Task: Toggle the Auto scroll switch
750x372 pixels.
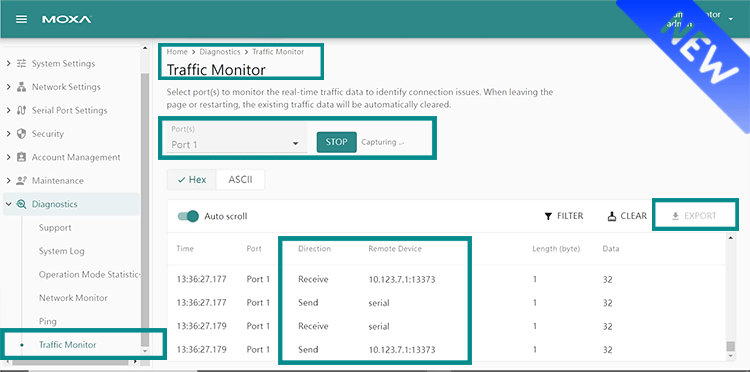Action: pos(188,216)
